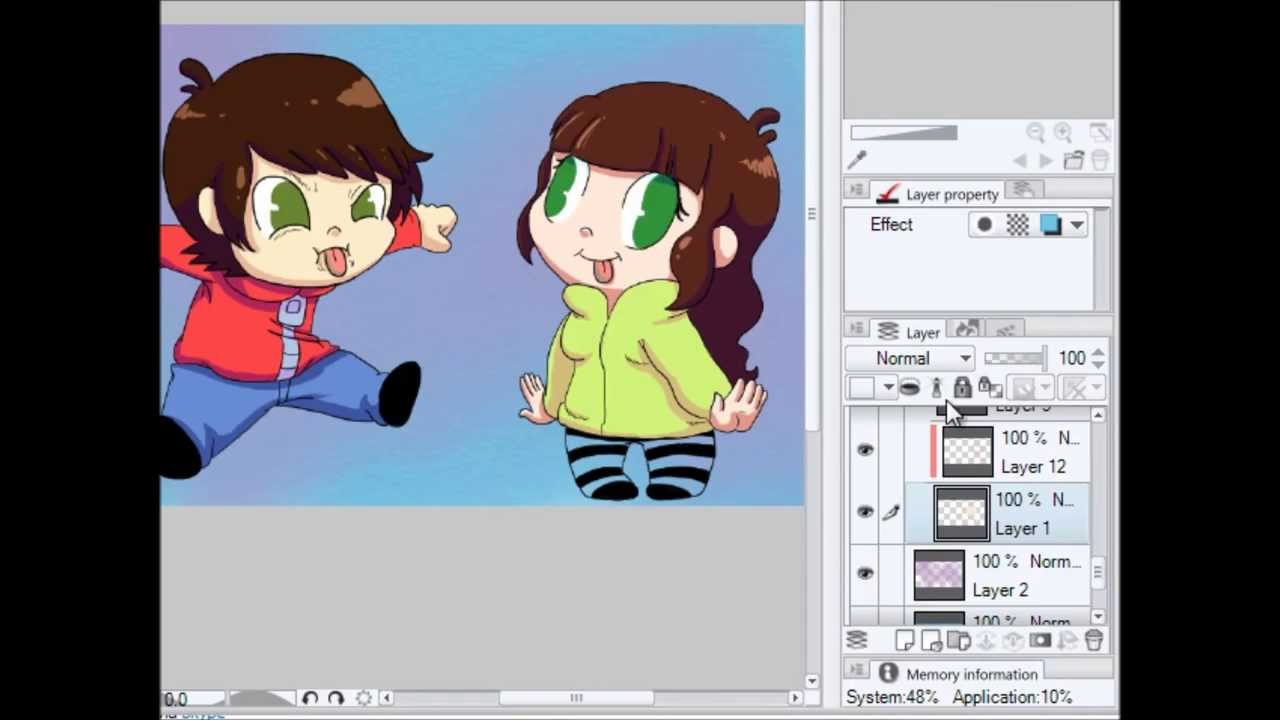Rotate canvas left icon

click(309, 698)
